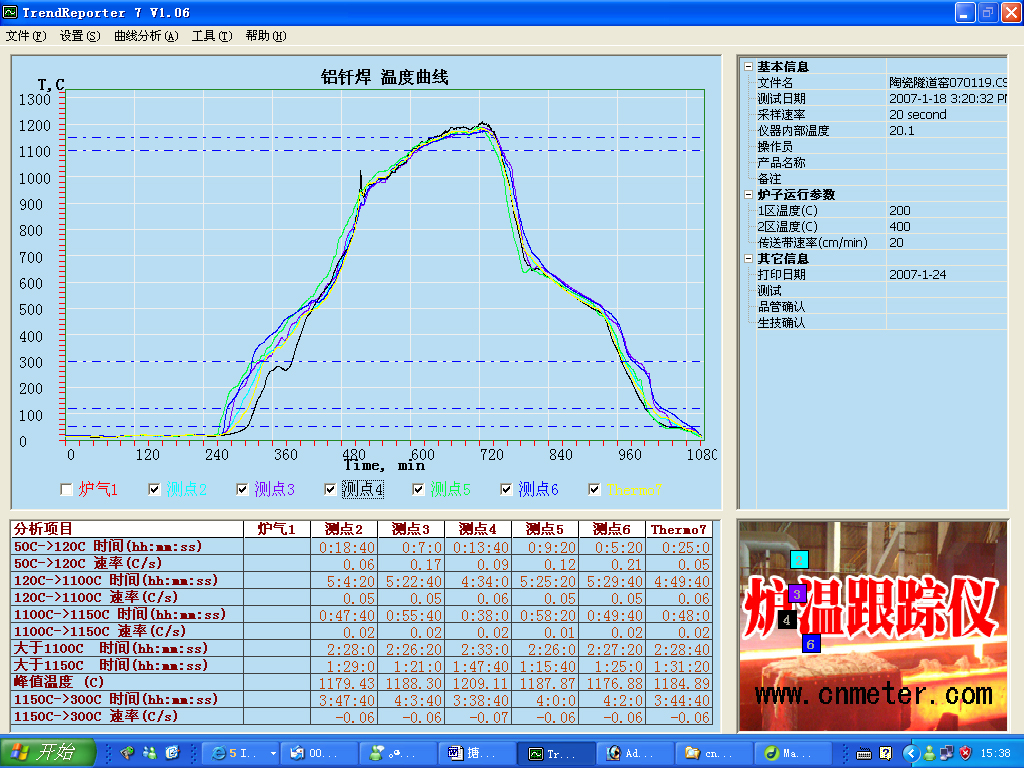Open the Internet Explorer taskbar group
1024x768 pixels.
238,753
